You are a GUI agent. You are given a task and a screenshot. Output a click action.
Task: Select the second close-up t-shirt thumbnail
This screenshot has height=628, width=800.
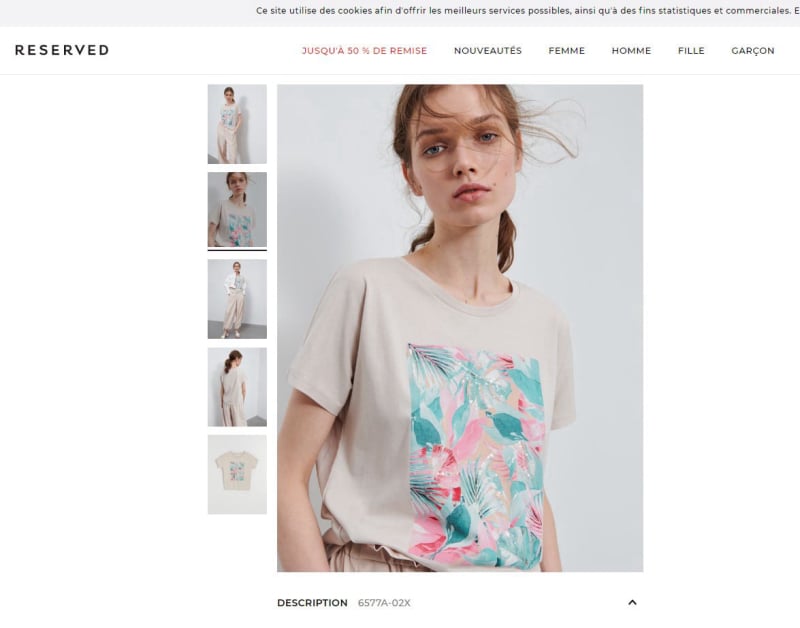pyautogui.click(x=237, y=210)
